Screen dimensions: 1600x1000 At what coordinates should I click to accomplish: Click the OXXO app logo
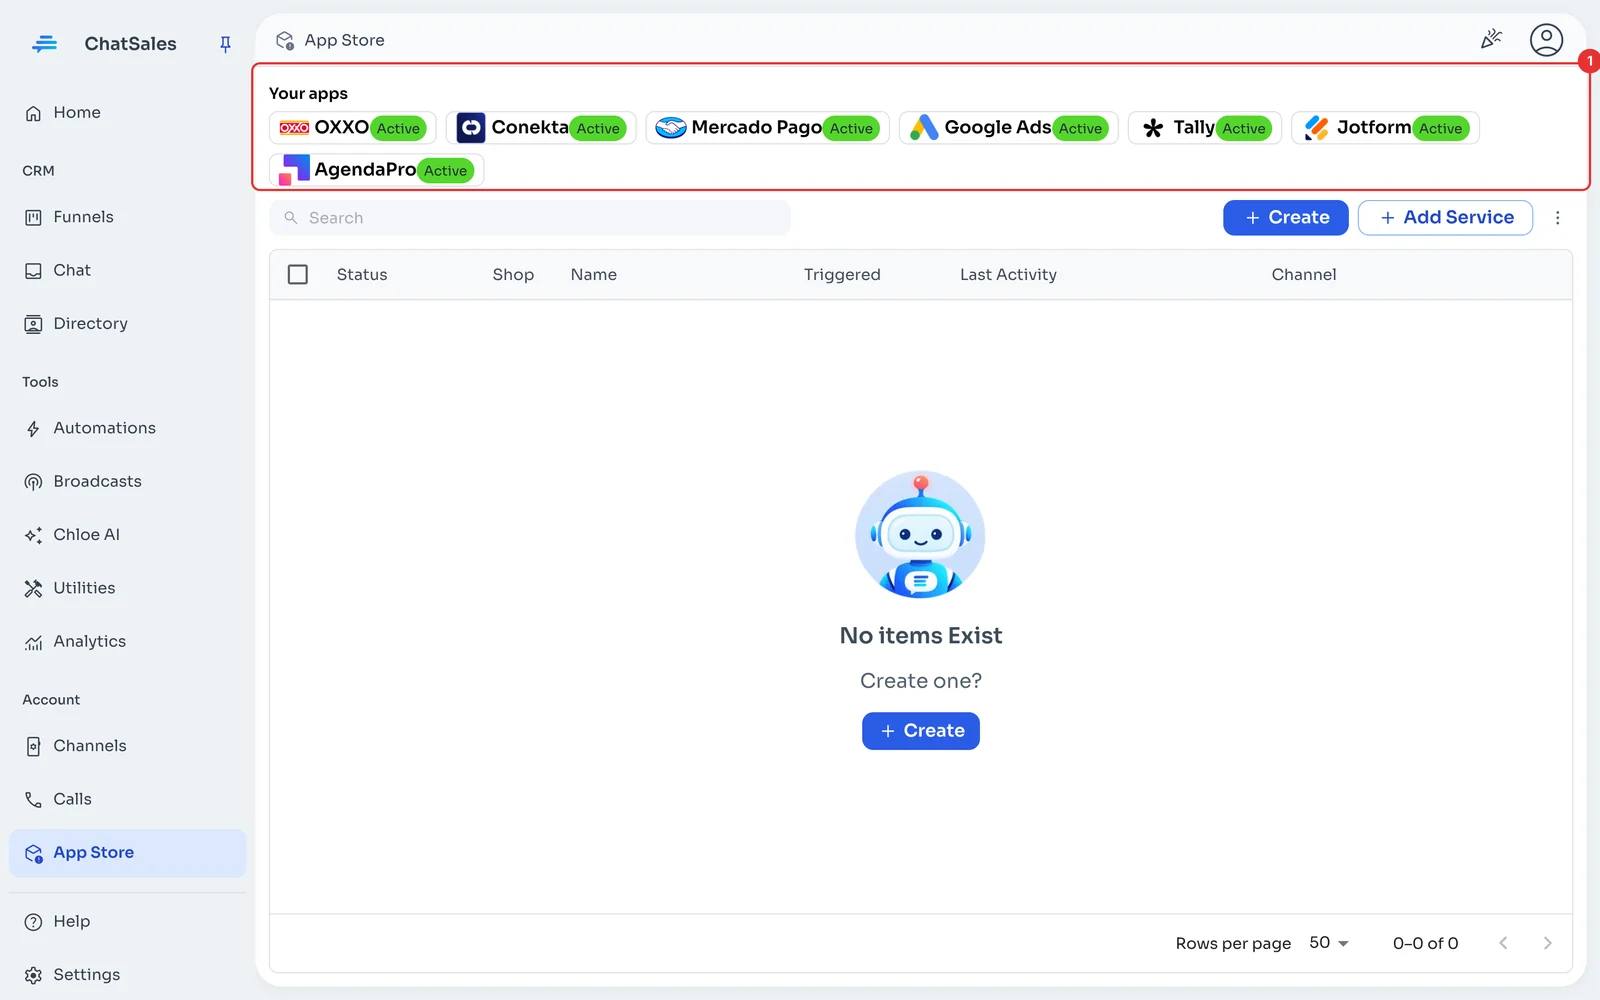tap(294, 128)
